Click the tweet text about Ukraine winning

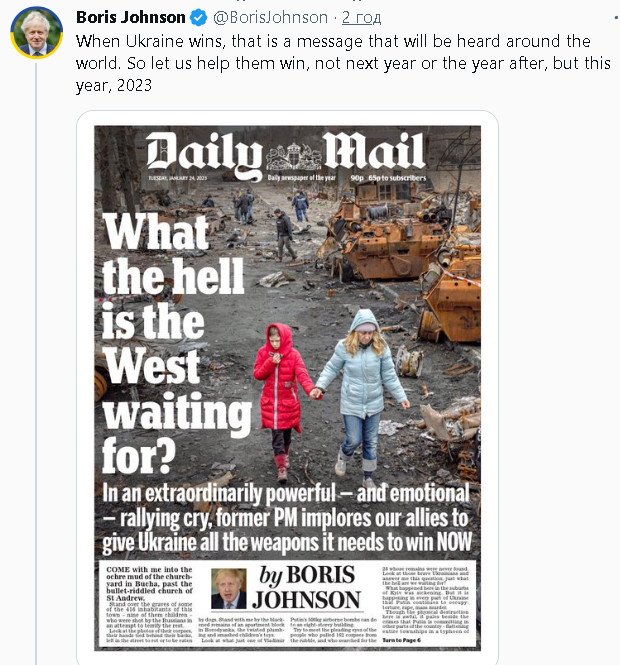tap(344, 63)
